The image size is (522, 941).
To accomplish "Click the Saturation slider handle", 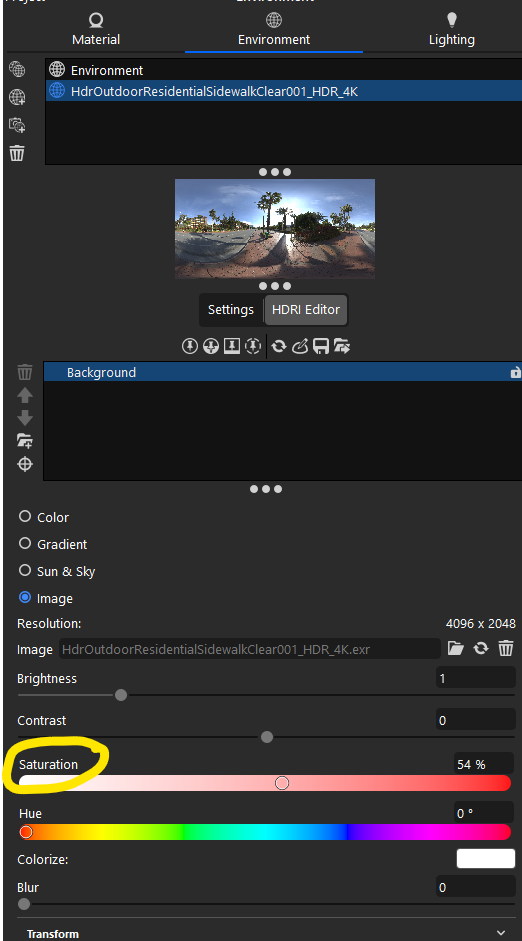I will tap(282, 783).
